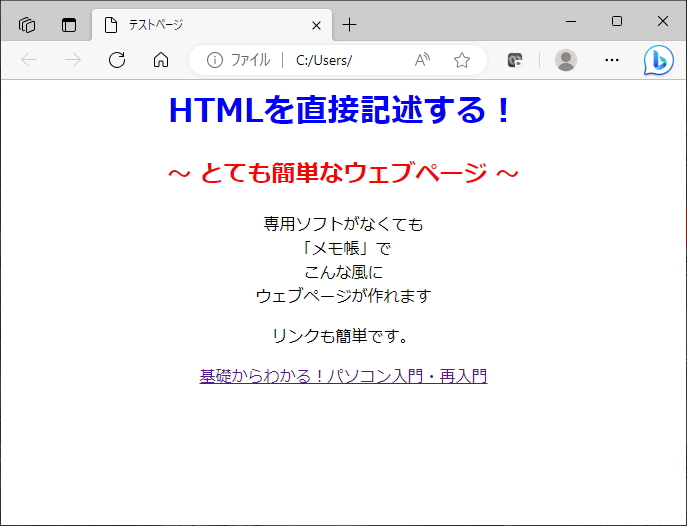687x526 pixels.
Task: Open a new tab with the plus button
Action: click(349, 25)
